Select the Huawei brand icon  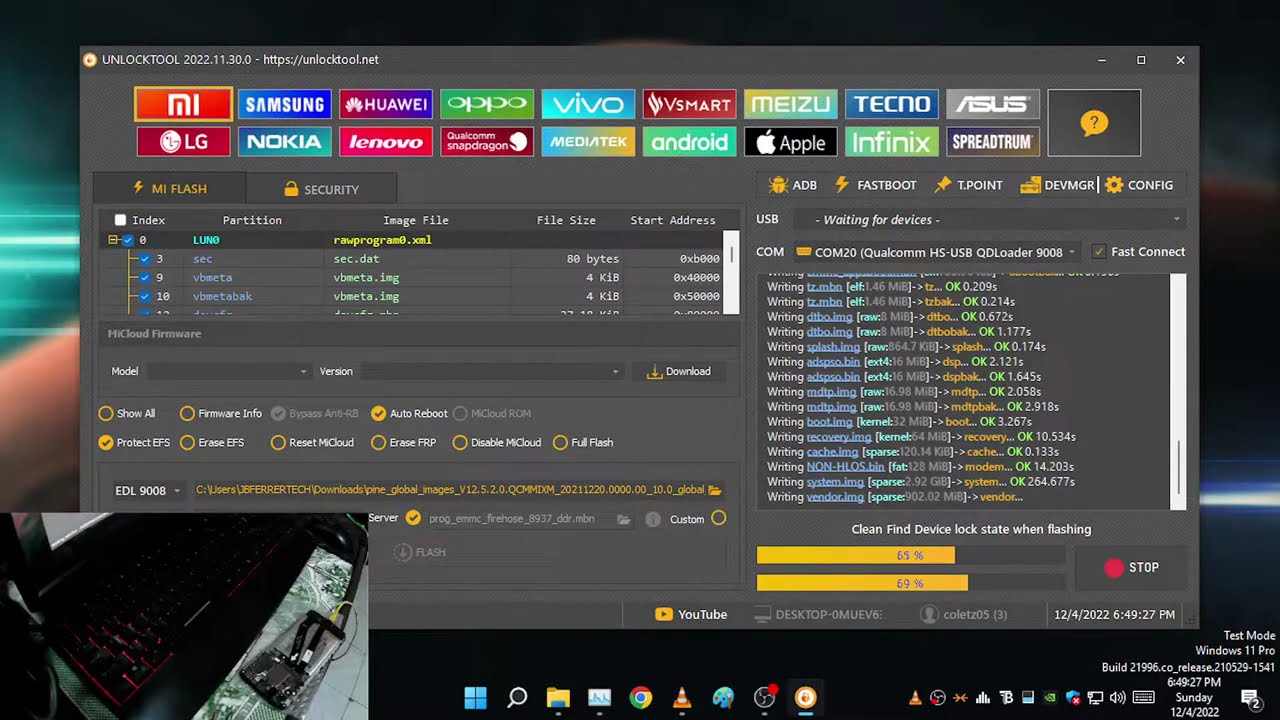pyautogui.click(x=386, y=104)
